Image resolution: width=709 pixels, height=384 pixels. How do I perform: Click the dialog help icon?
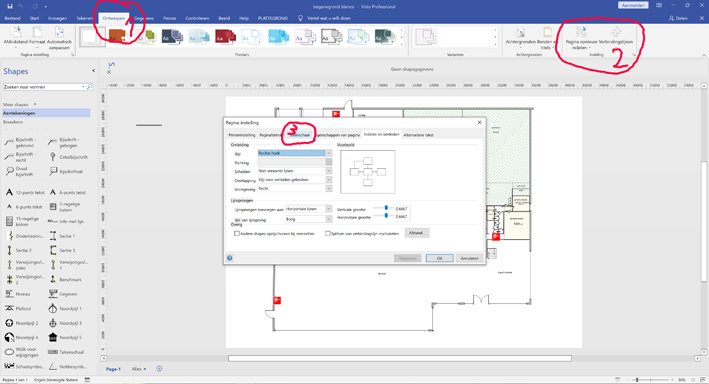point(230,258)
